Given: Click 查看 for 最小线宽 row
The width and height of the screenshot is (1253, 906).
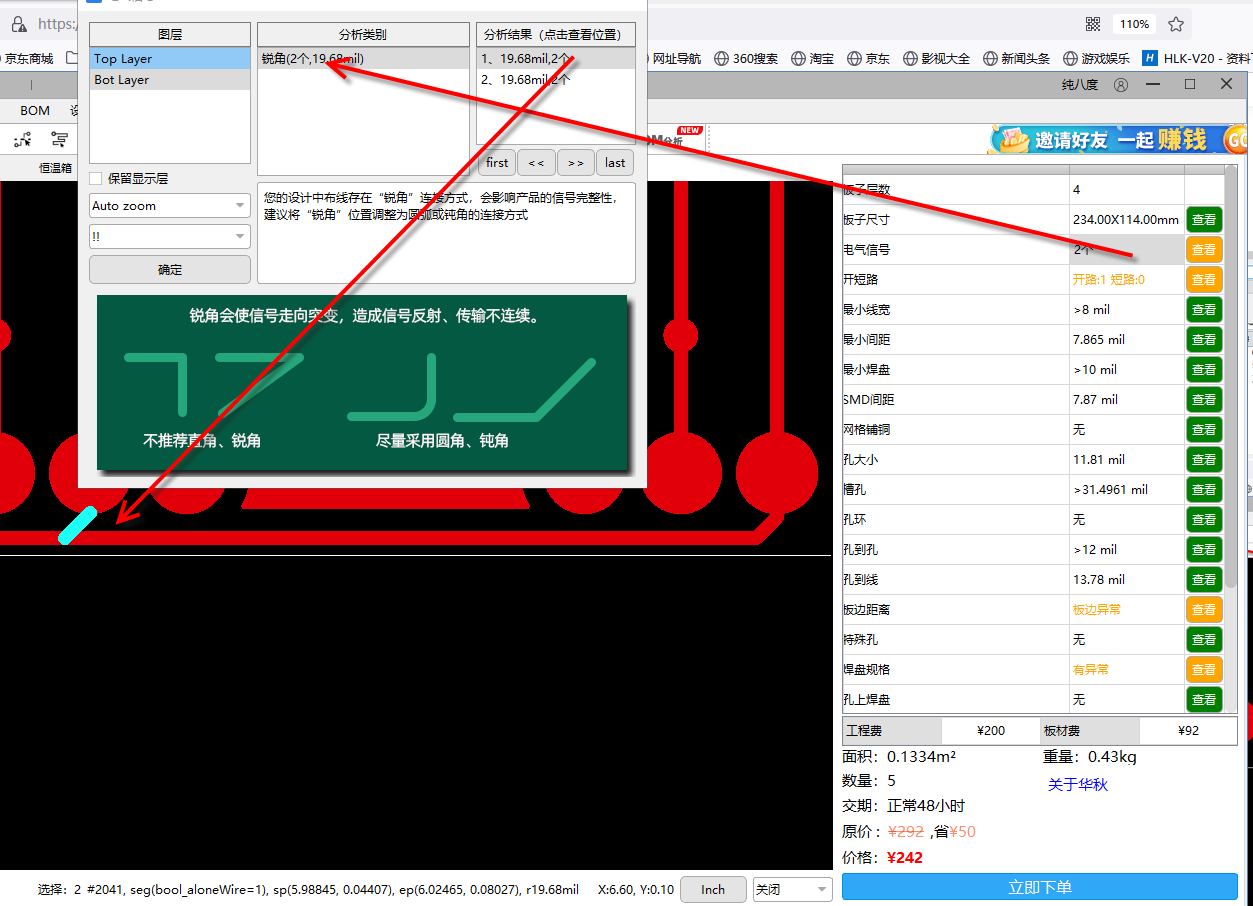Looking at the screenshot, I should pos(1204,310).
